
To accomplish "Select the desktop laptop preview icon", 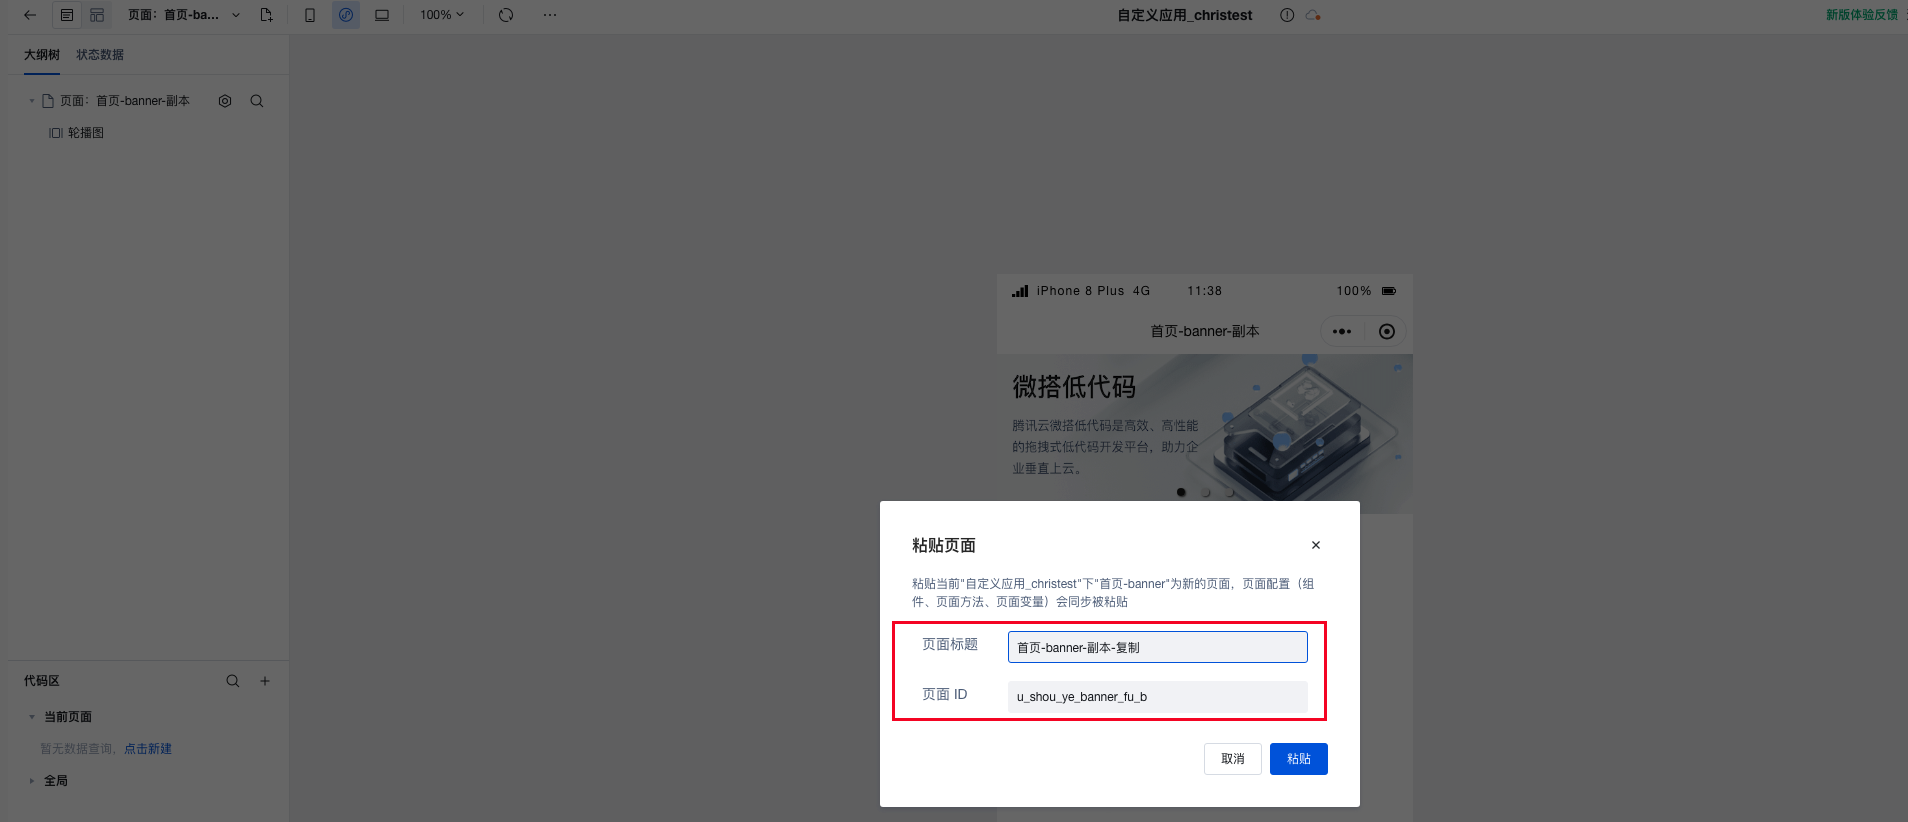I will pos(382,15).
